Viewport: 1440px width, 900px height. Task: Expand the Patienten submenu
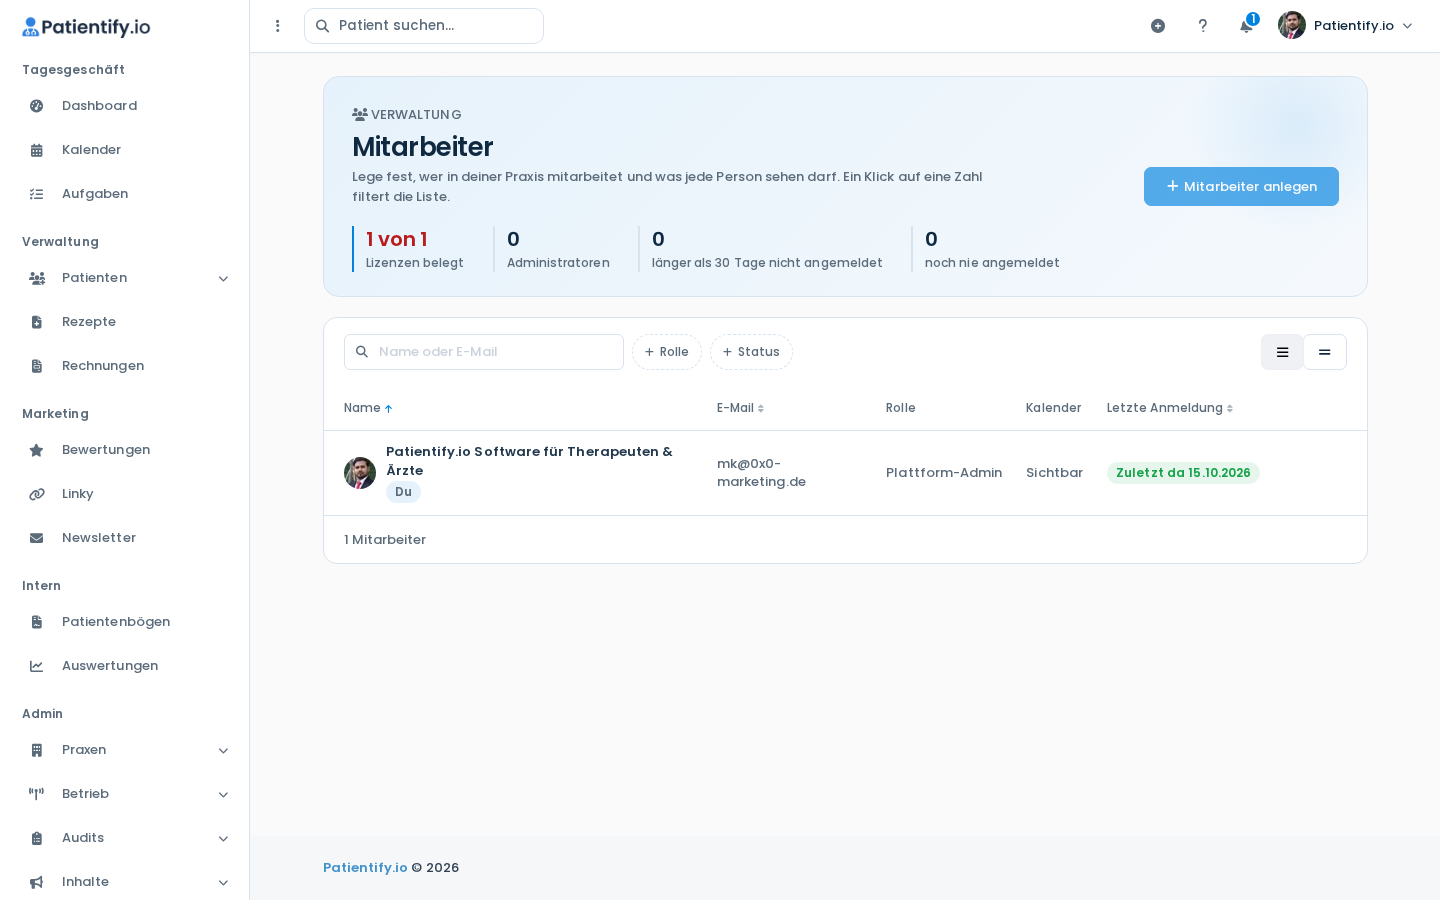(x=223, y=279)
